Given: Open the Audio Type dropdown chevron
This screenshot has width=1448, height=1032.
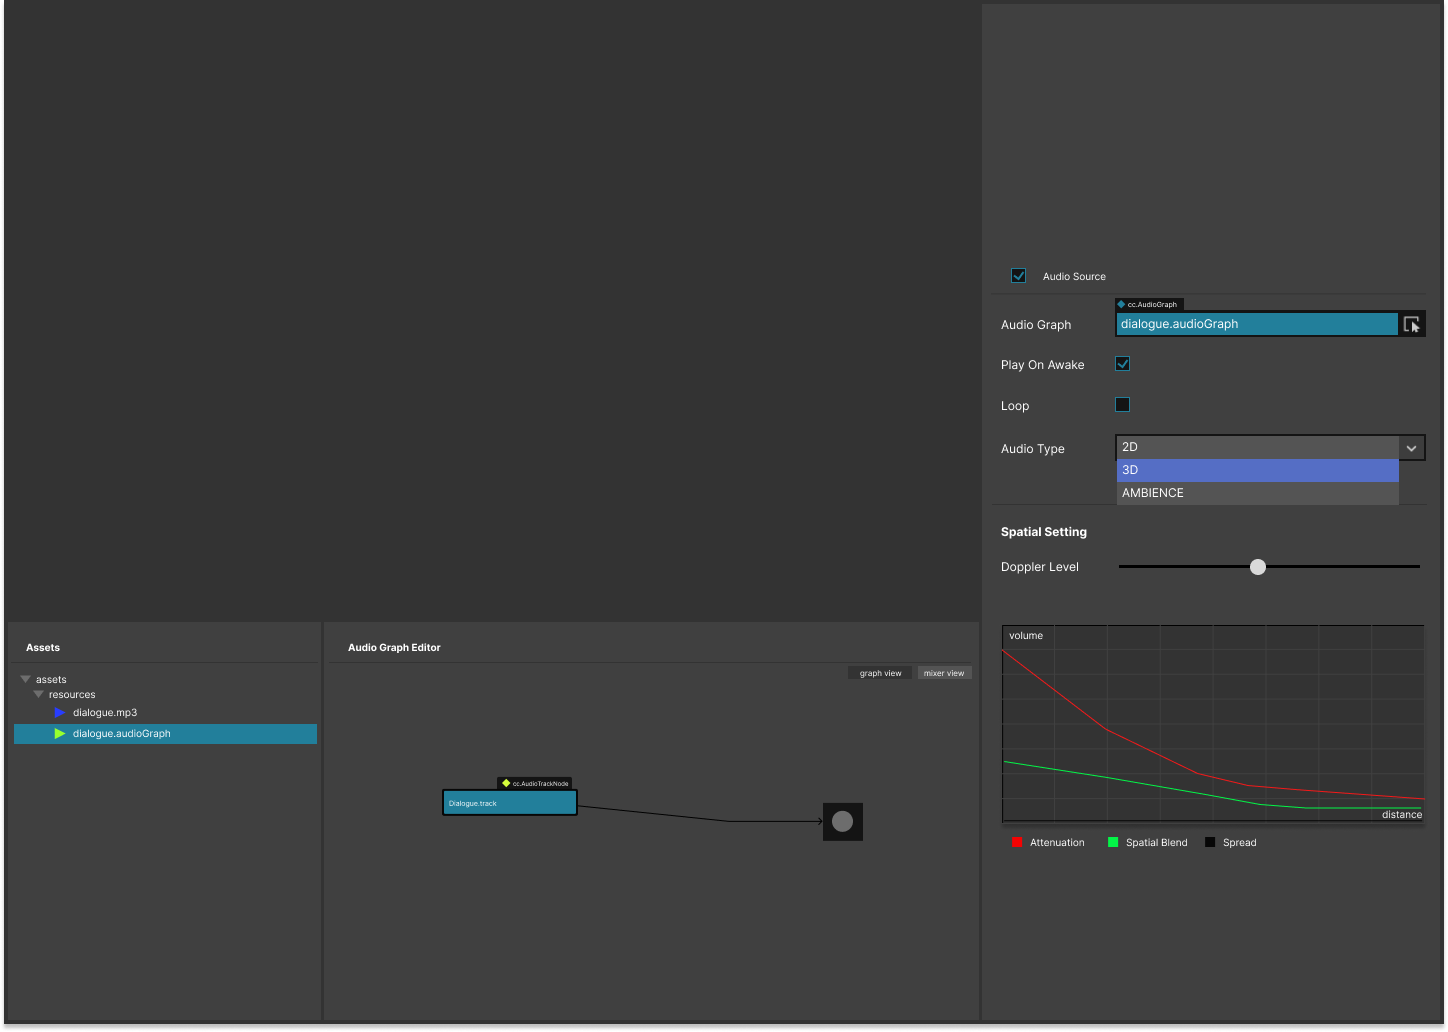Looking at the screenshot, I should pos(1411,447).
